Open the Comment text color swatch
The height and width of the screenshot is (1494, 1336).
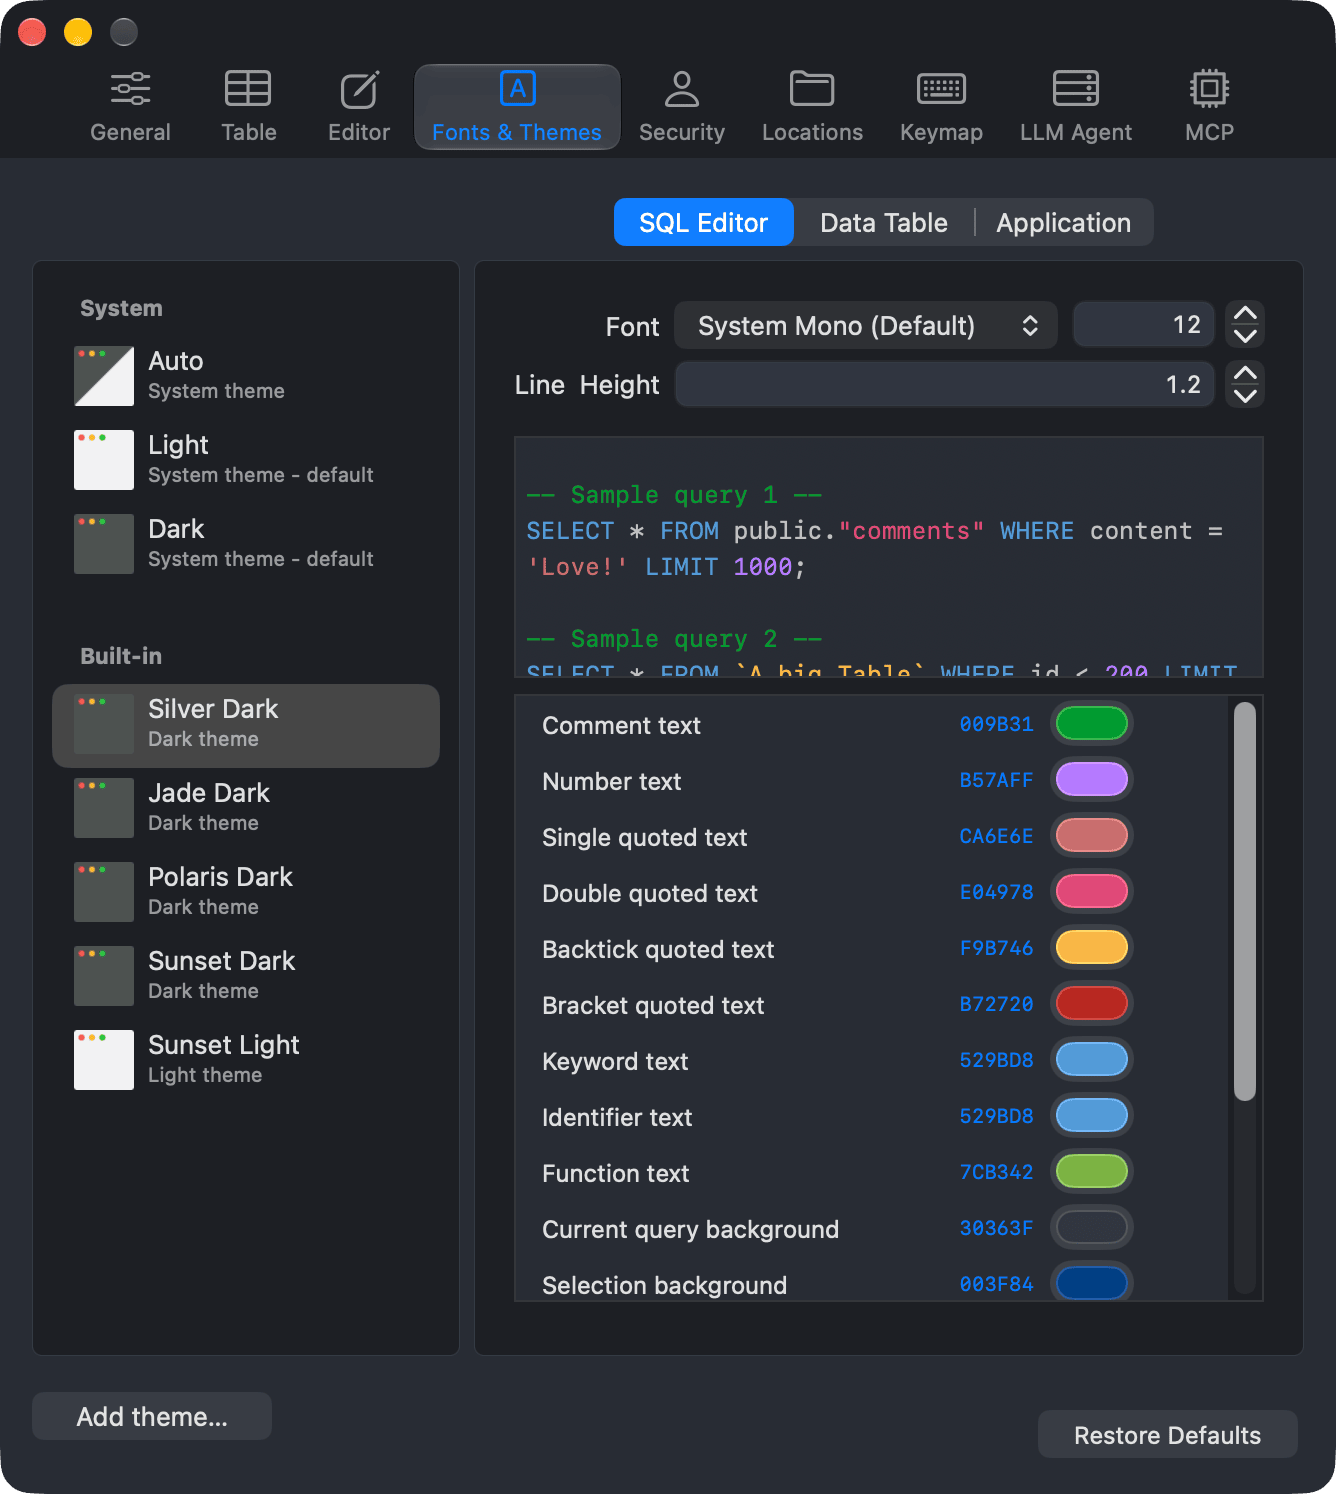(x=1092, y=724)
